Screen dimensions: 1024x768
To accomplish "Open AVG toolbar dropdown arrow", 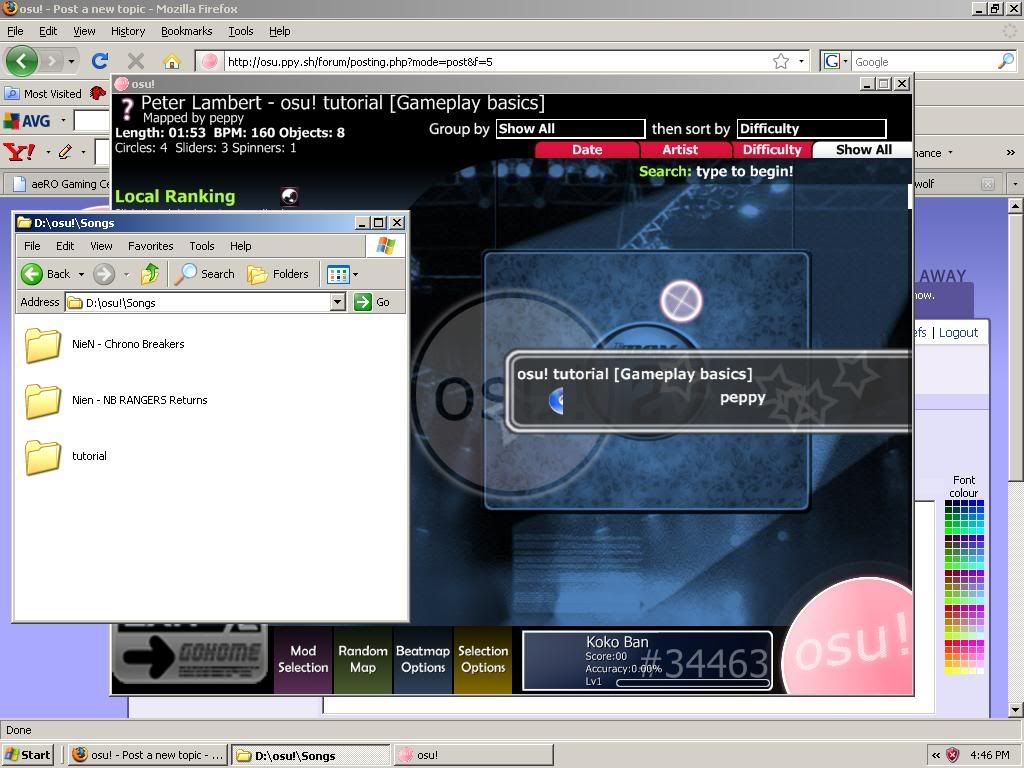I will 63,121.
